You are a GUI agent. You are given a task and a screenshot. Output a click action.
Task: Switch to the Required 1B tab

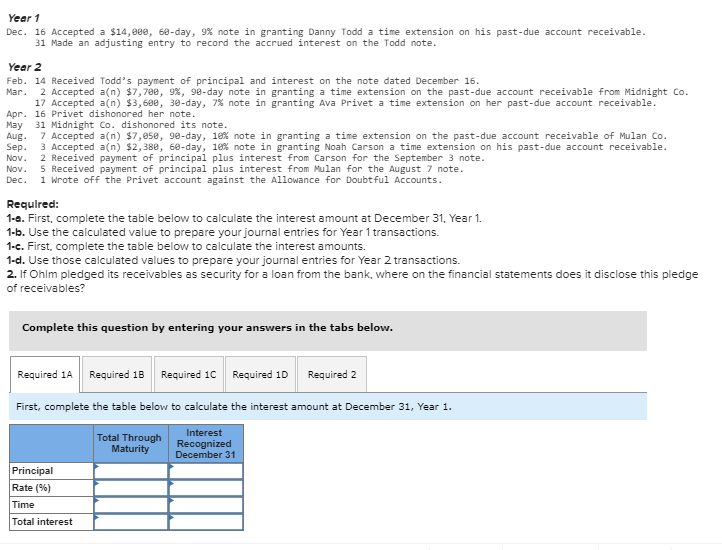pyautogui.click(x=117, y=374)
